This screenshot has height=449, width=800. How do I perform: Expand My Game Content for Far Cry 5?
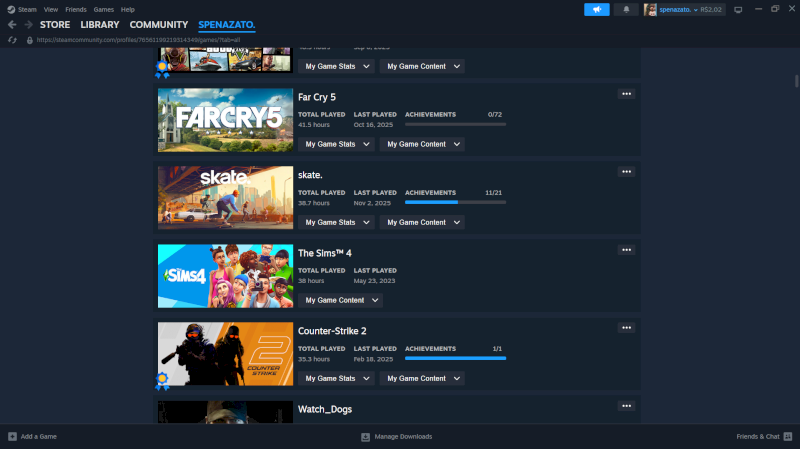click(422, 144)
